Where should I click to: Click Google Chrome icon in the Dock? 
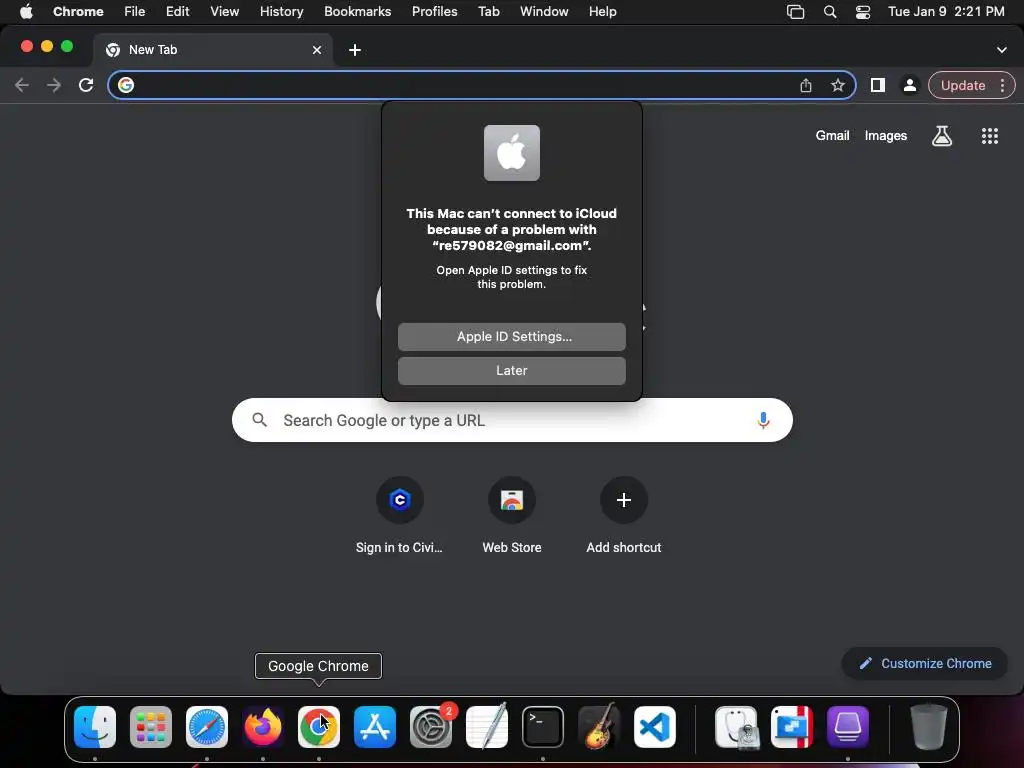tap(319, 727)
